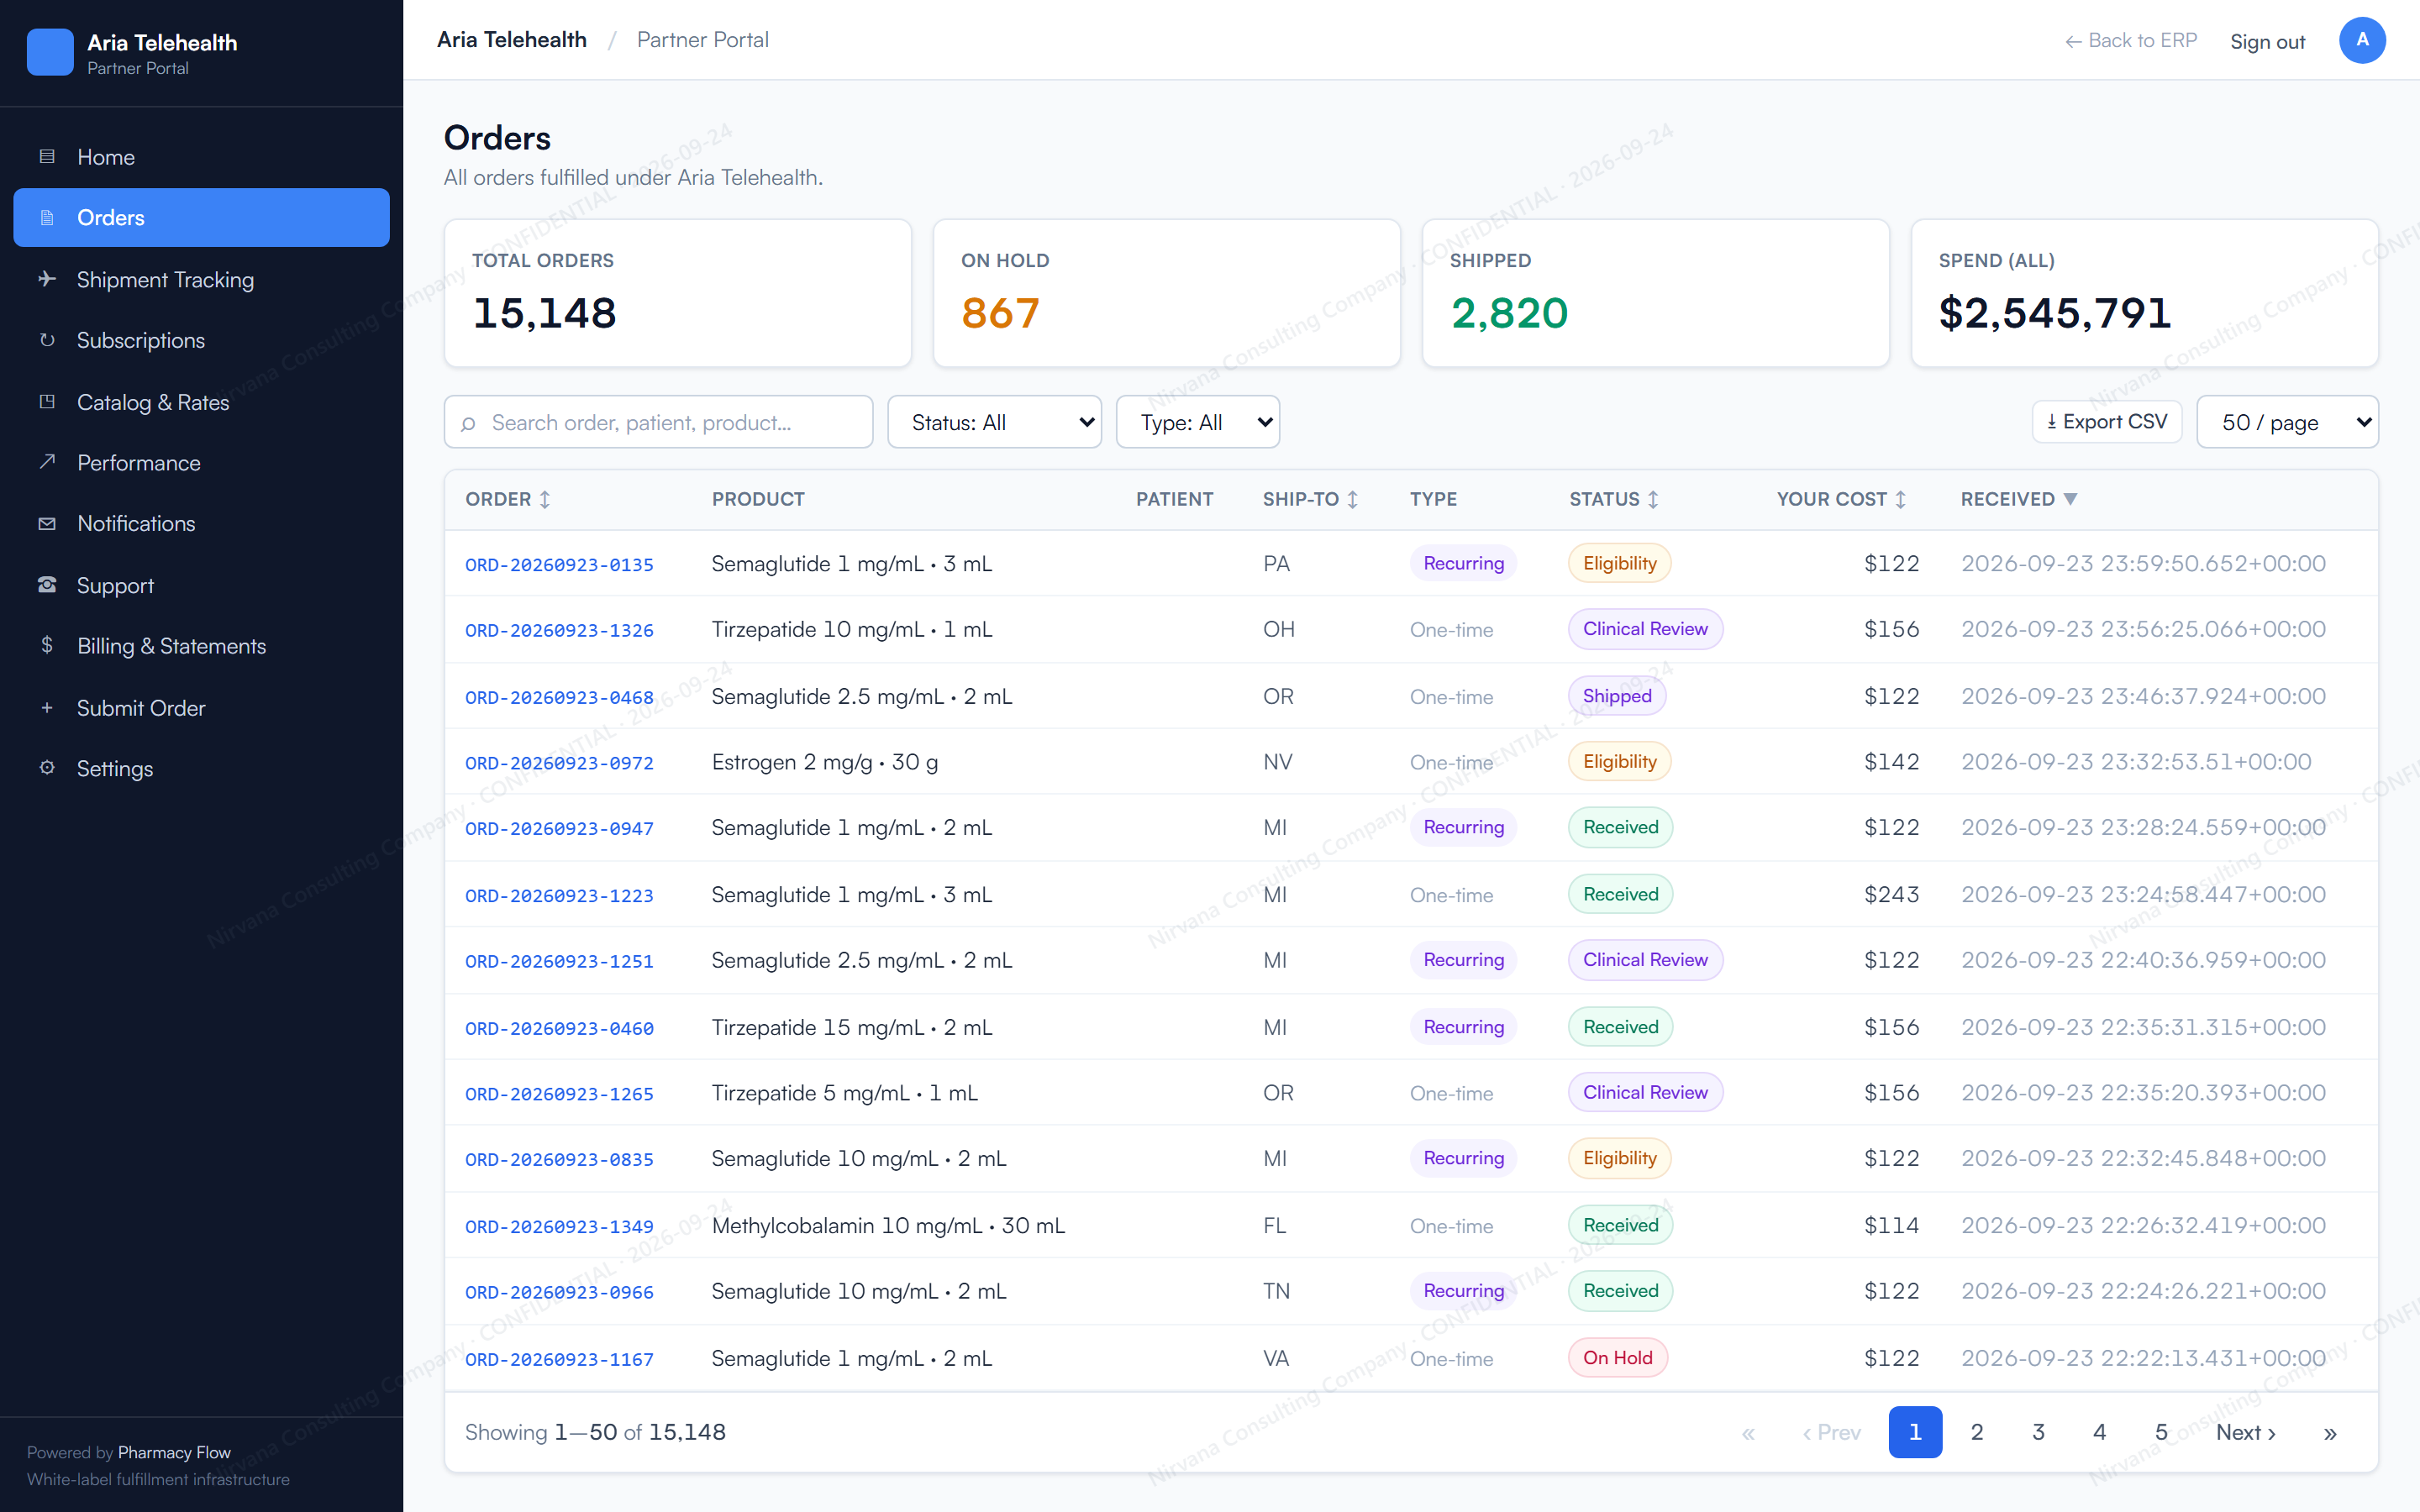Open the user avatar A menu
The image size is (2420, 1512).
coord(2362,40)
